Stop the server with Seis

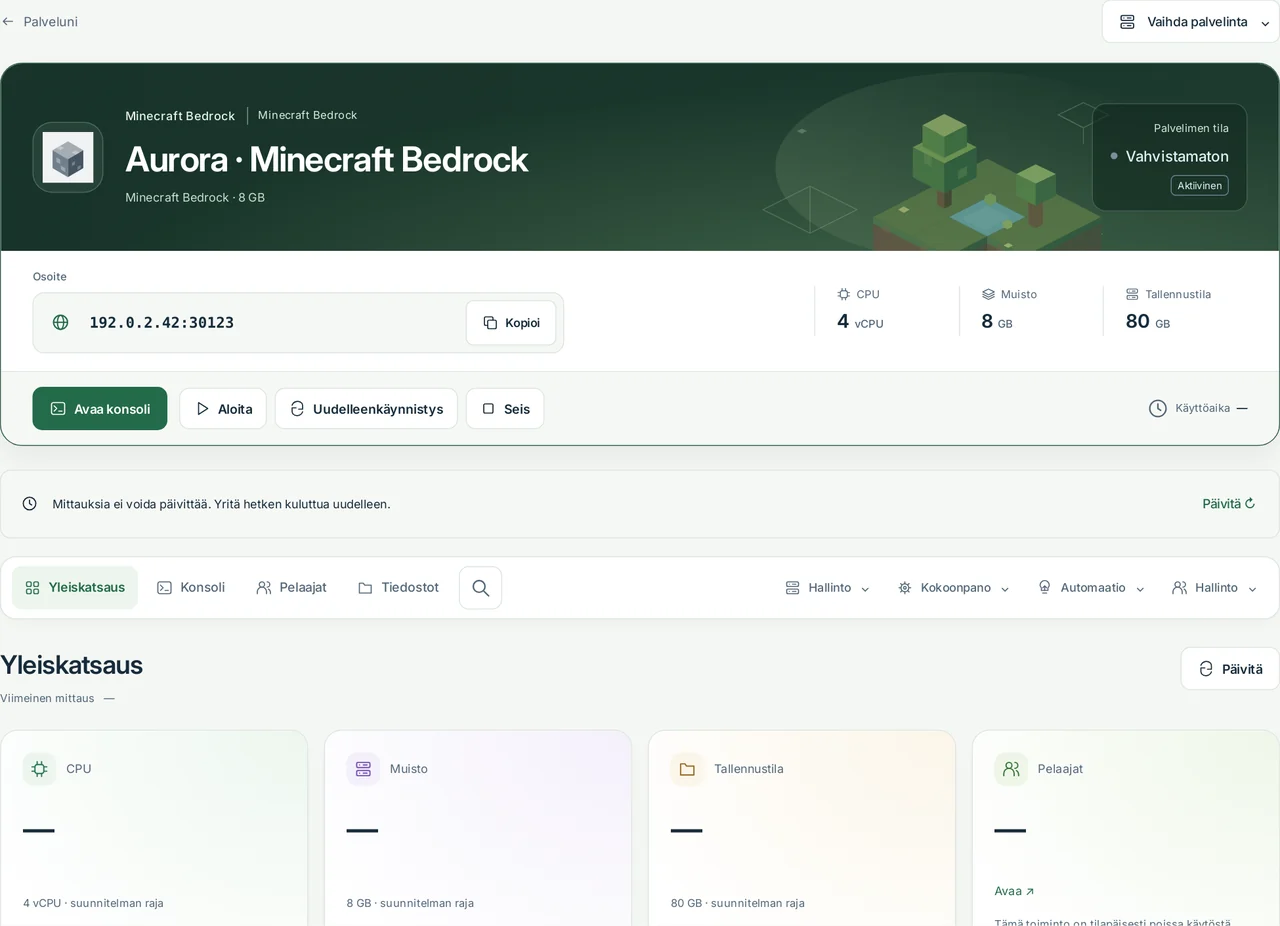[x=505, y=409]
